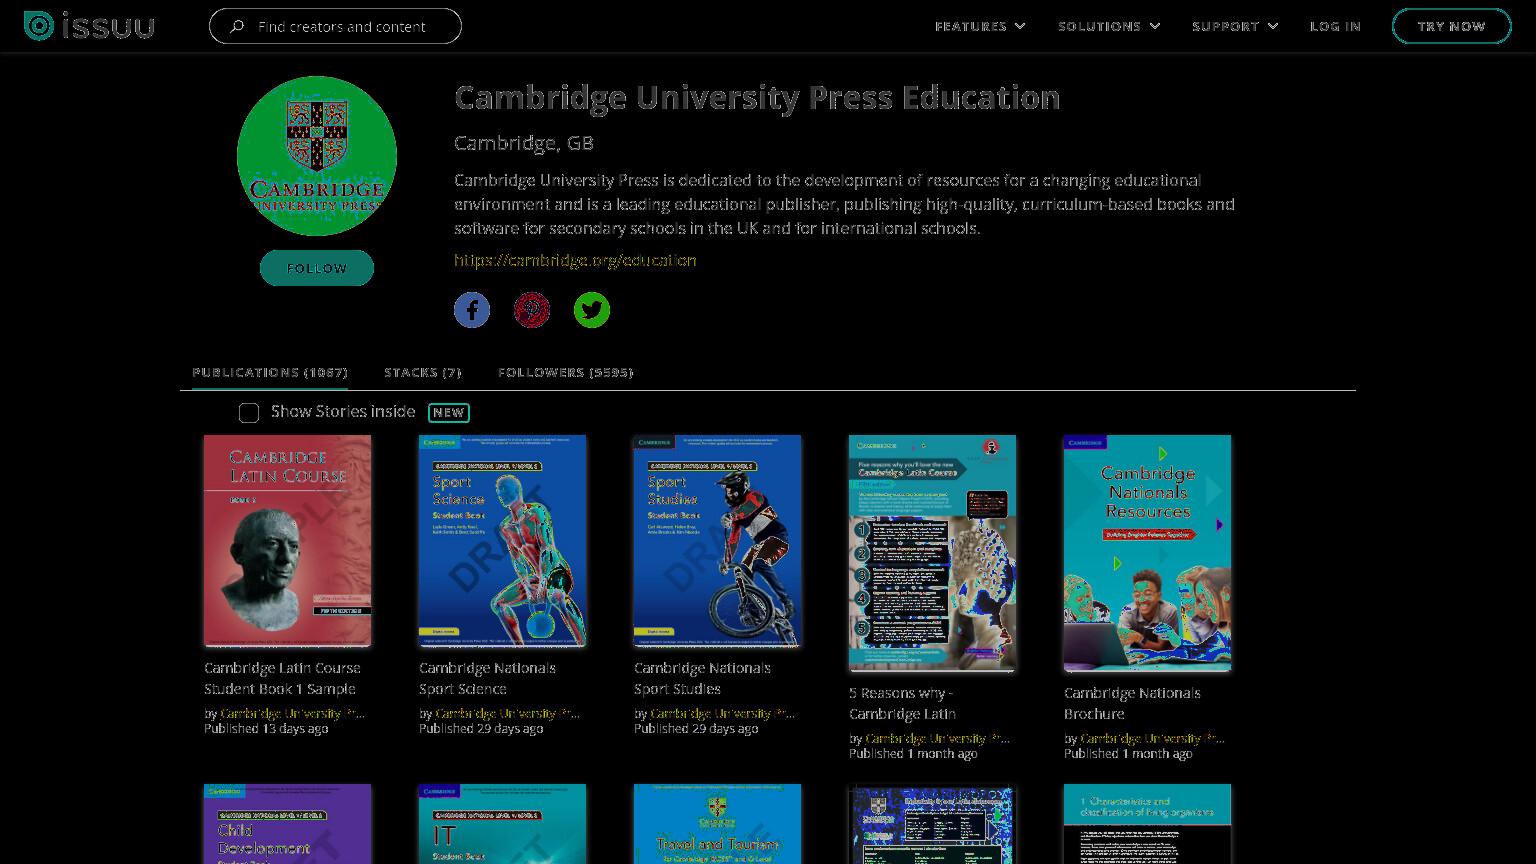The height and width of the screenshot is (864, 1536).
Task: Click the search magnifier icon
Action: pyautogui.click(x=237, y=26)
